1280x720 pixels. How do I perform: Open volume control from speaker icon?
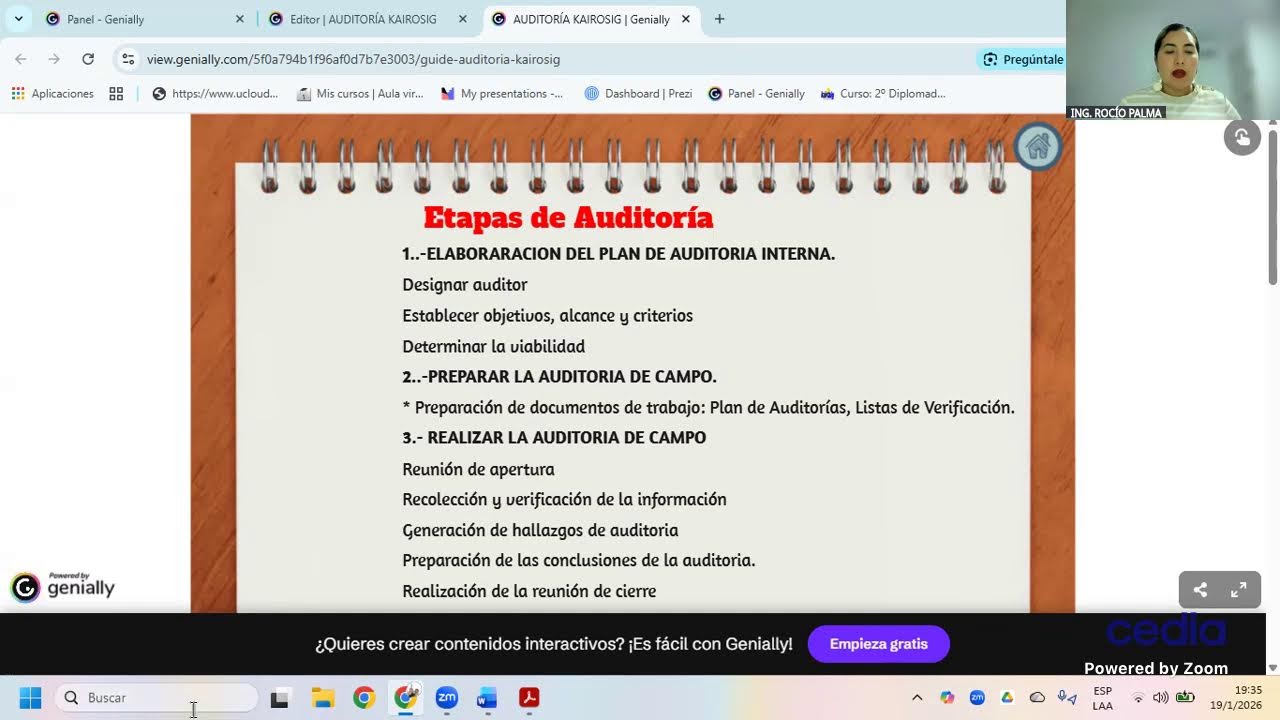pos(1161,697)
